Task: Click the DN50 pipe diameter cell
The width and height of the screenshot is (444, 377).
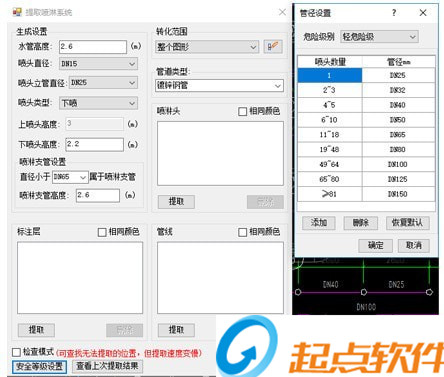Action: click(x=399, y=120)
